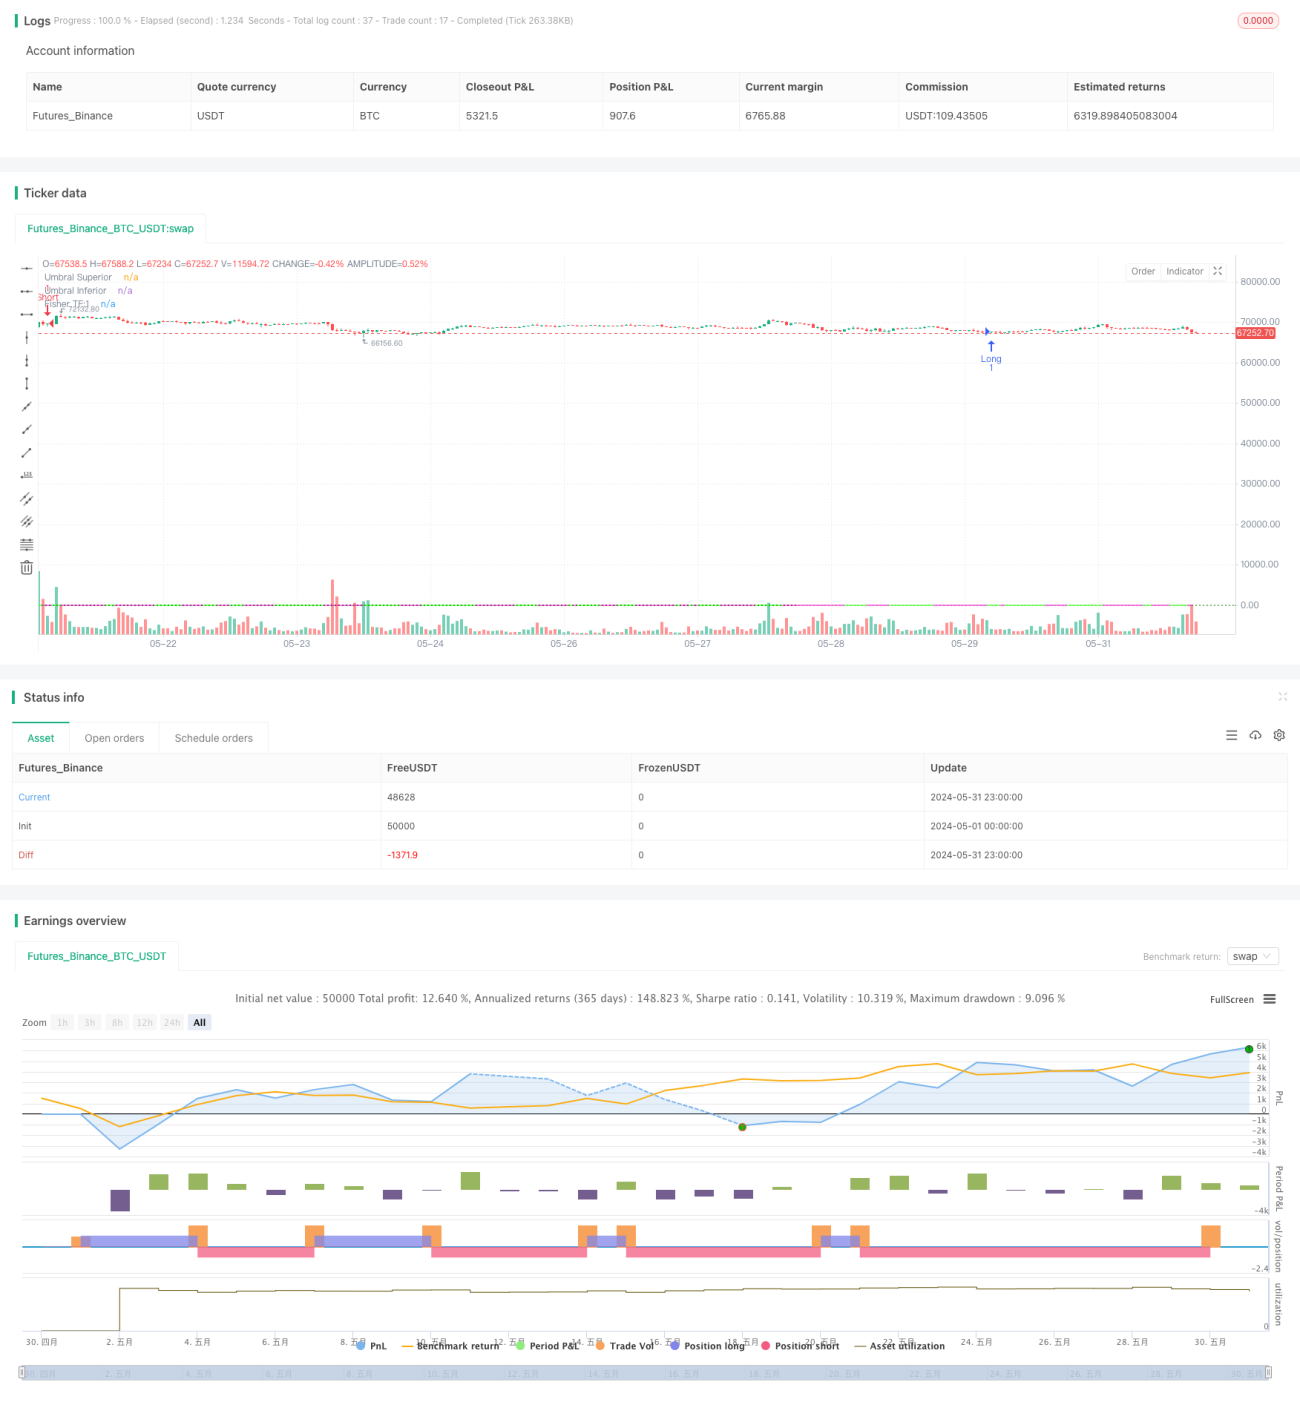This screenshot has height=1402, width=1300.
Task: Select the price line tool with 123 label
Action: [26, 475]
